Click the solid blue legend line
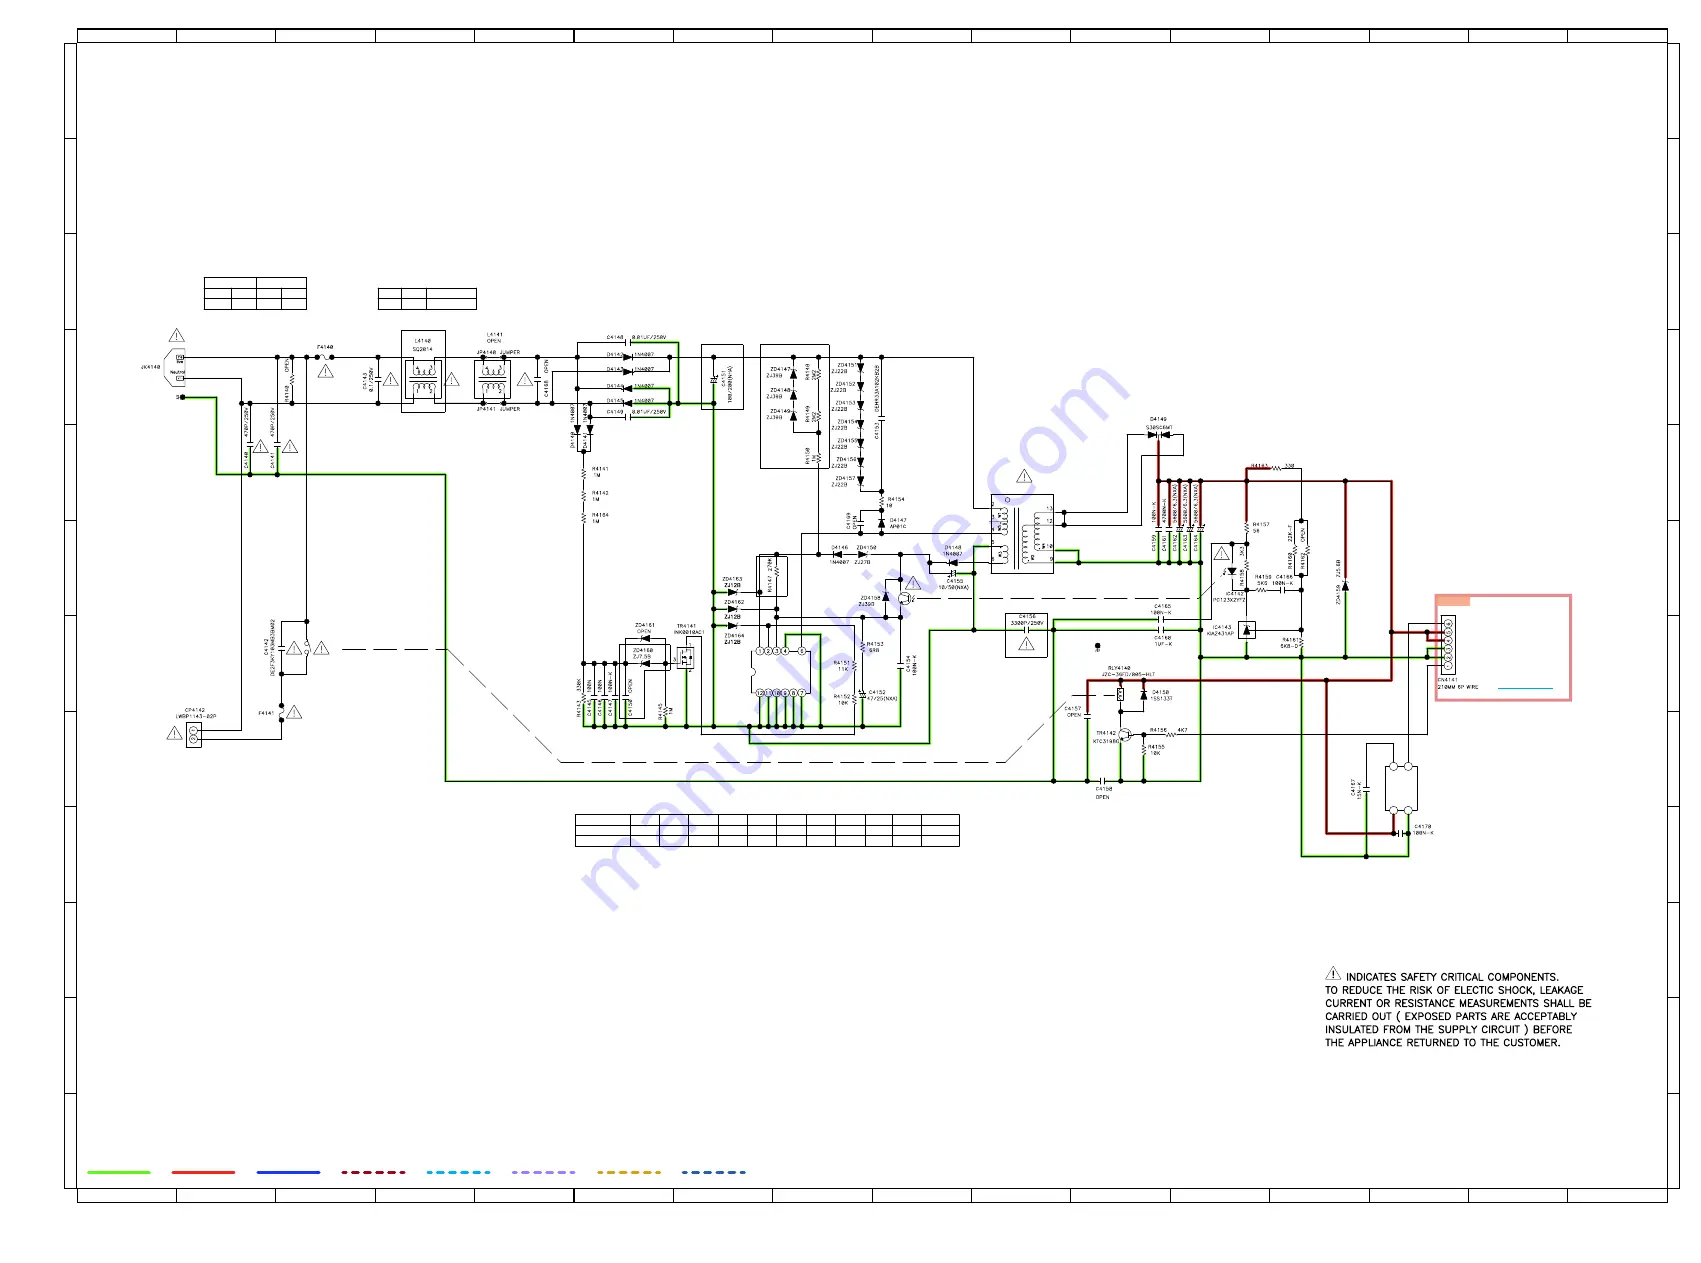The height and width of the screenshot is (1263, 1701). point(288,1172)
